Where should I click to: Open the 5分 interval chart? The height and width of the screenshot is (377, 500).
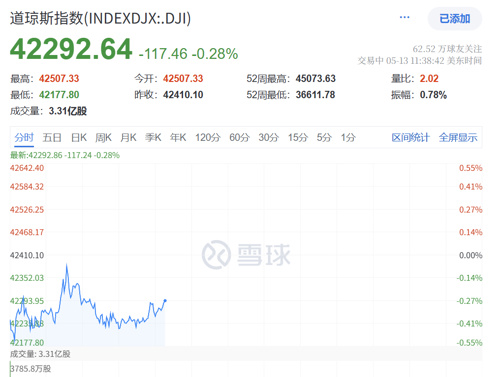coord(324,137)
